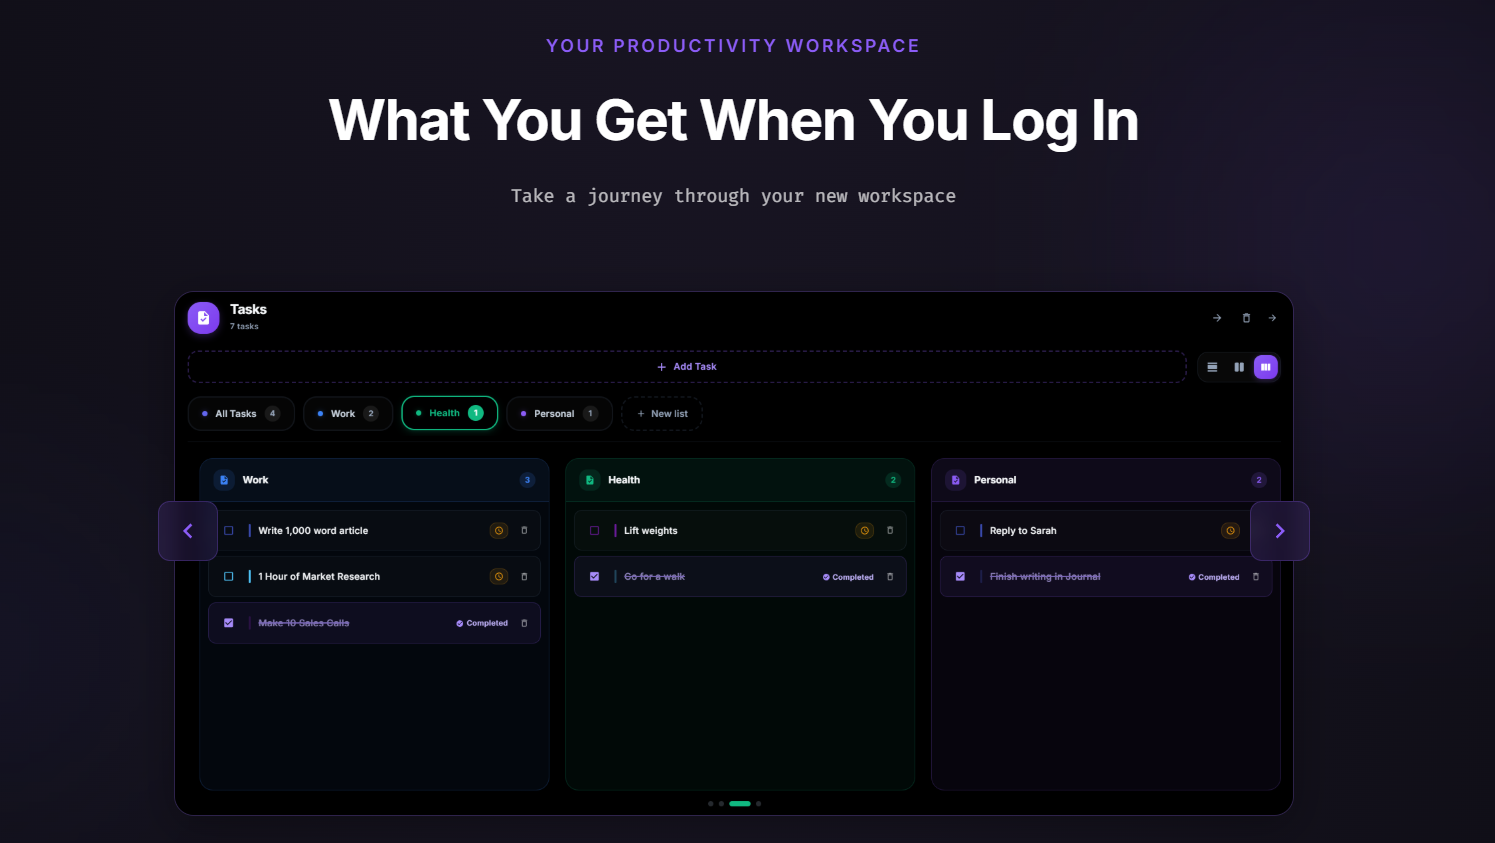Click the Work column count badge 3
This screenshot has width=1495, height=843.
pos(528,480)
